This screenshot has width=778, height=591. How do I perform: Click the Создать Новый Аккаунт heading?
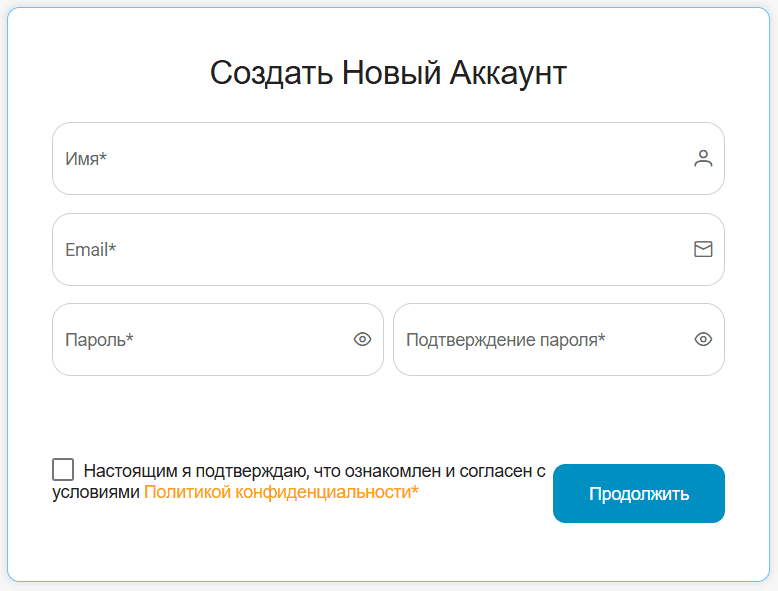pos(388,74)
